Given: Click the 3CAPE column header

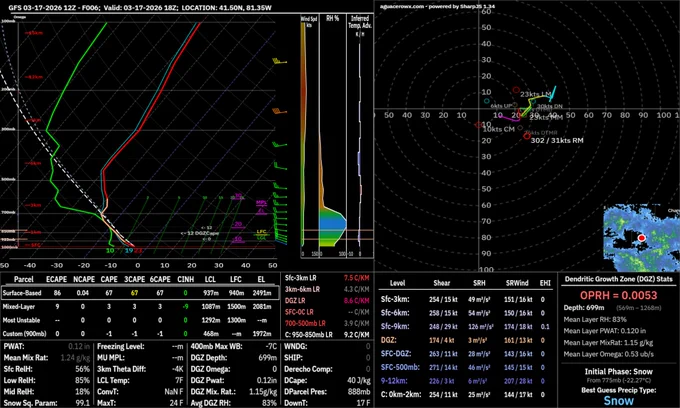Looking at the screenshot, I should click(134, 279).
